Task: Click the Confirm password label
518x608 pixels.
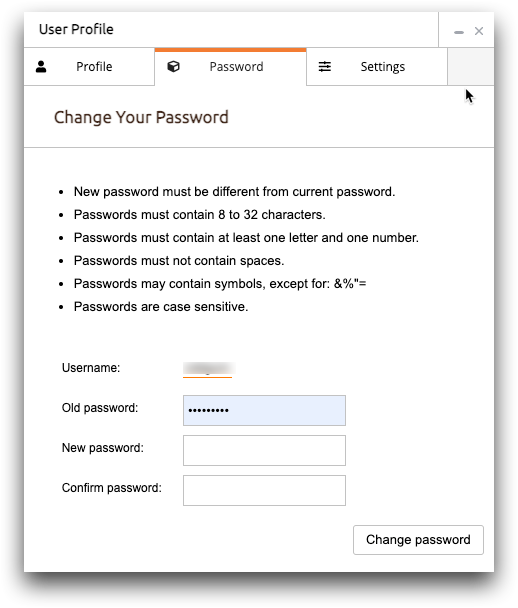Action: [x=112, y=488]
